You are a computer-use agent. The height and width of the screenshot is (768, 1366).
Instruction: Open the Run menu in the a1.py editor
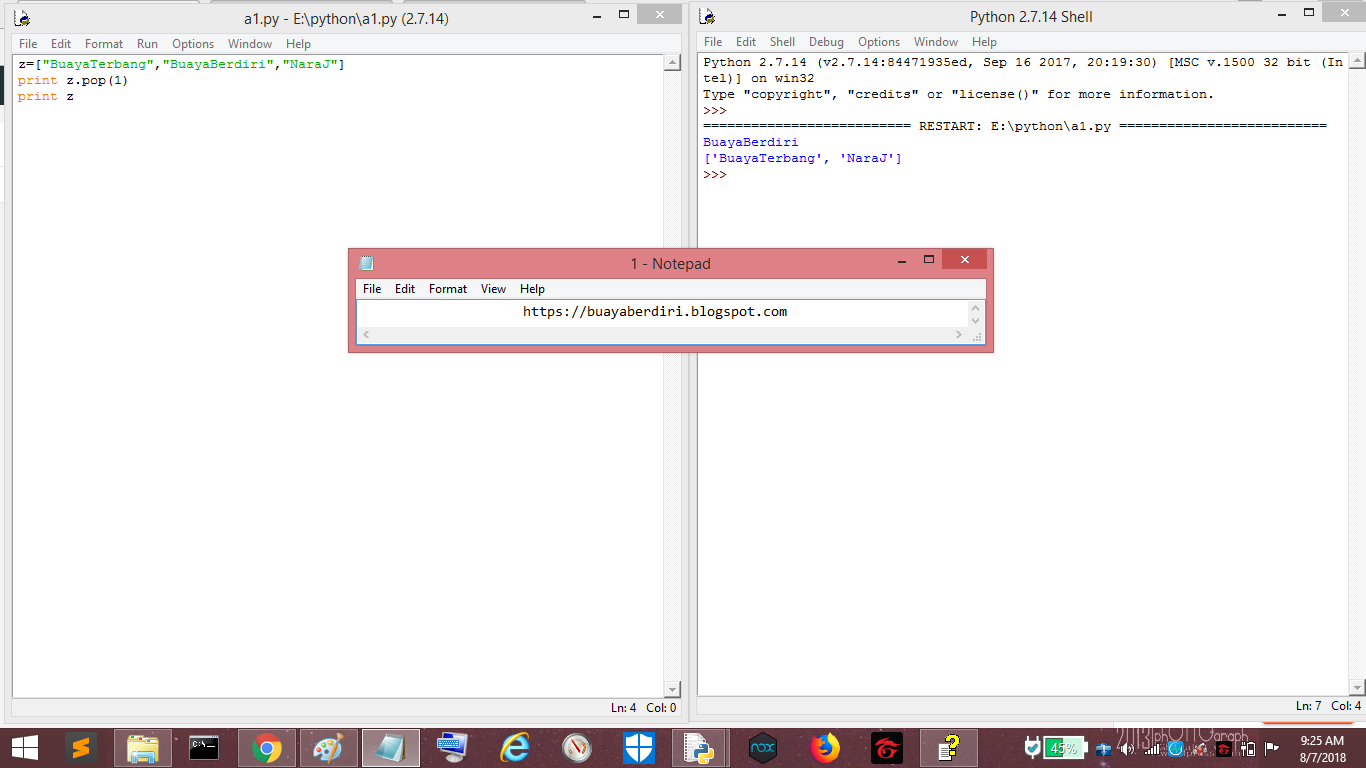(147, 43)
